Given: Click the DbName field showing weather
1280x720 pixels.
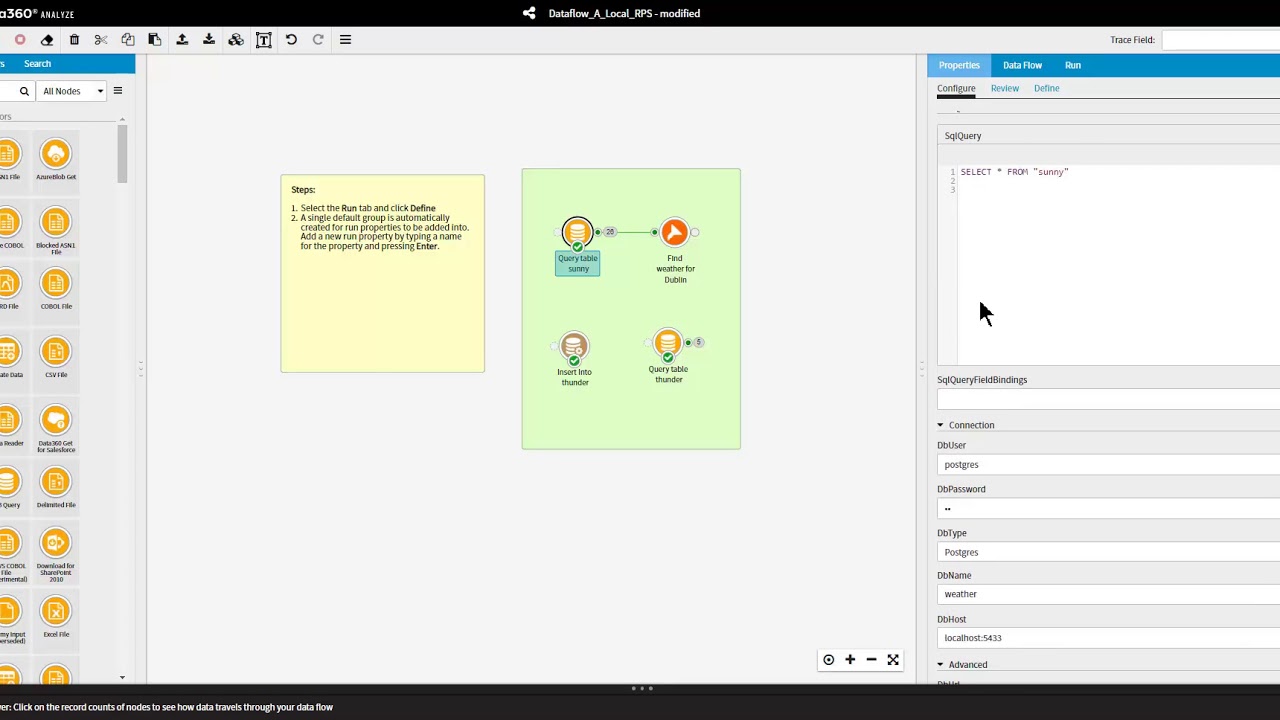Looking at the screenshot, I should 1108,594.
